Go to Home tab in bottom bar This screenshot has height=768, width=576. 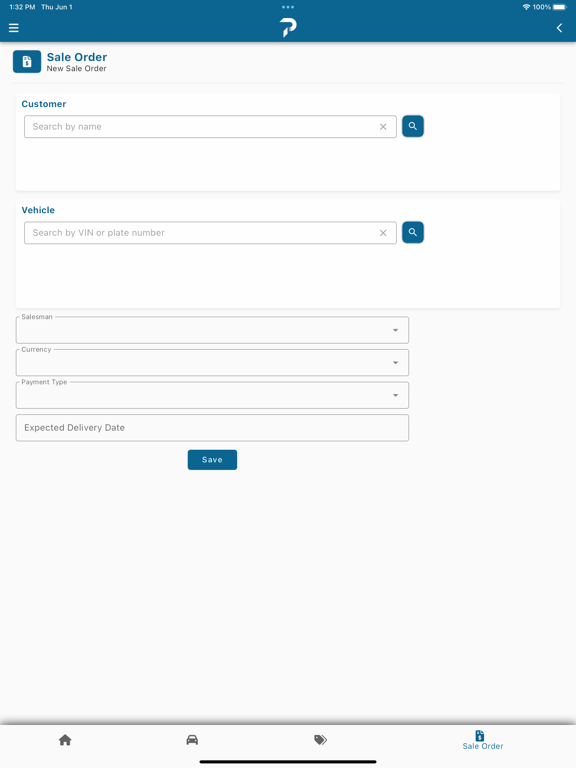tap(65, 740)
